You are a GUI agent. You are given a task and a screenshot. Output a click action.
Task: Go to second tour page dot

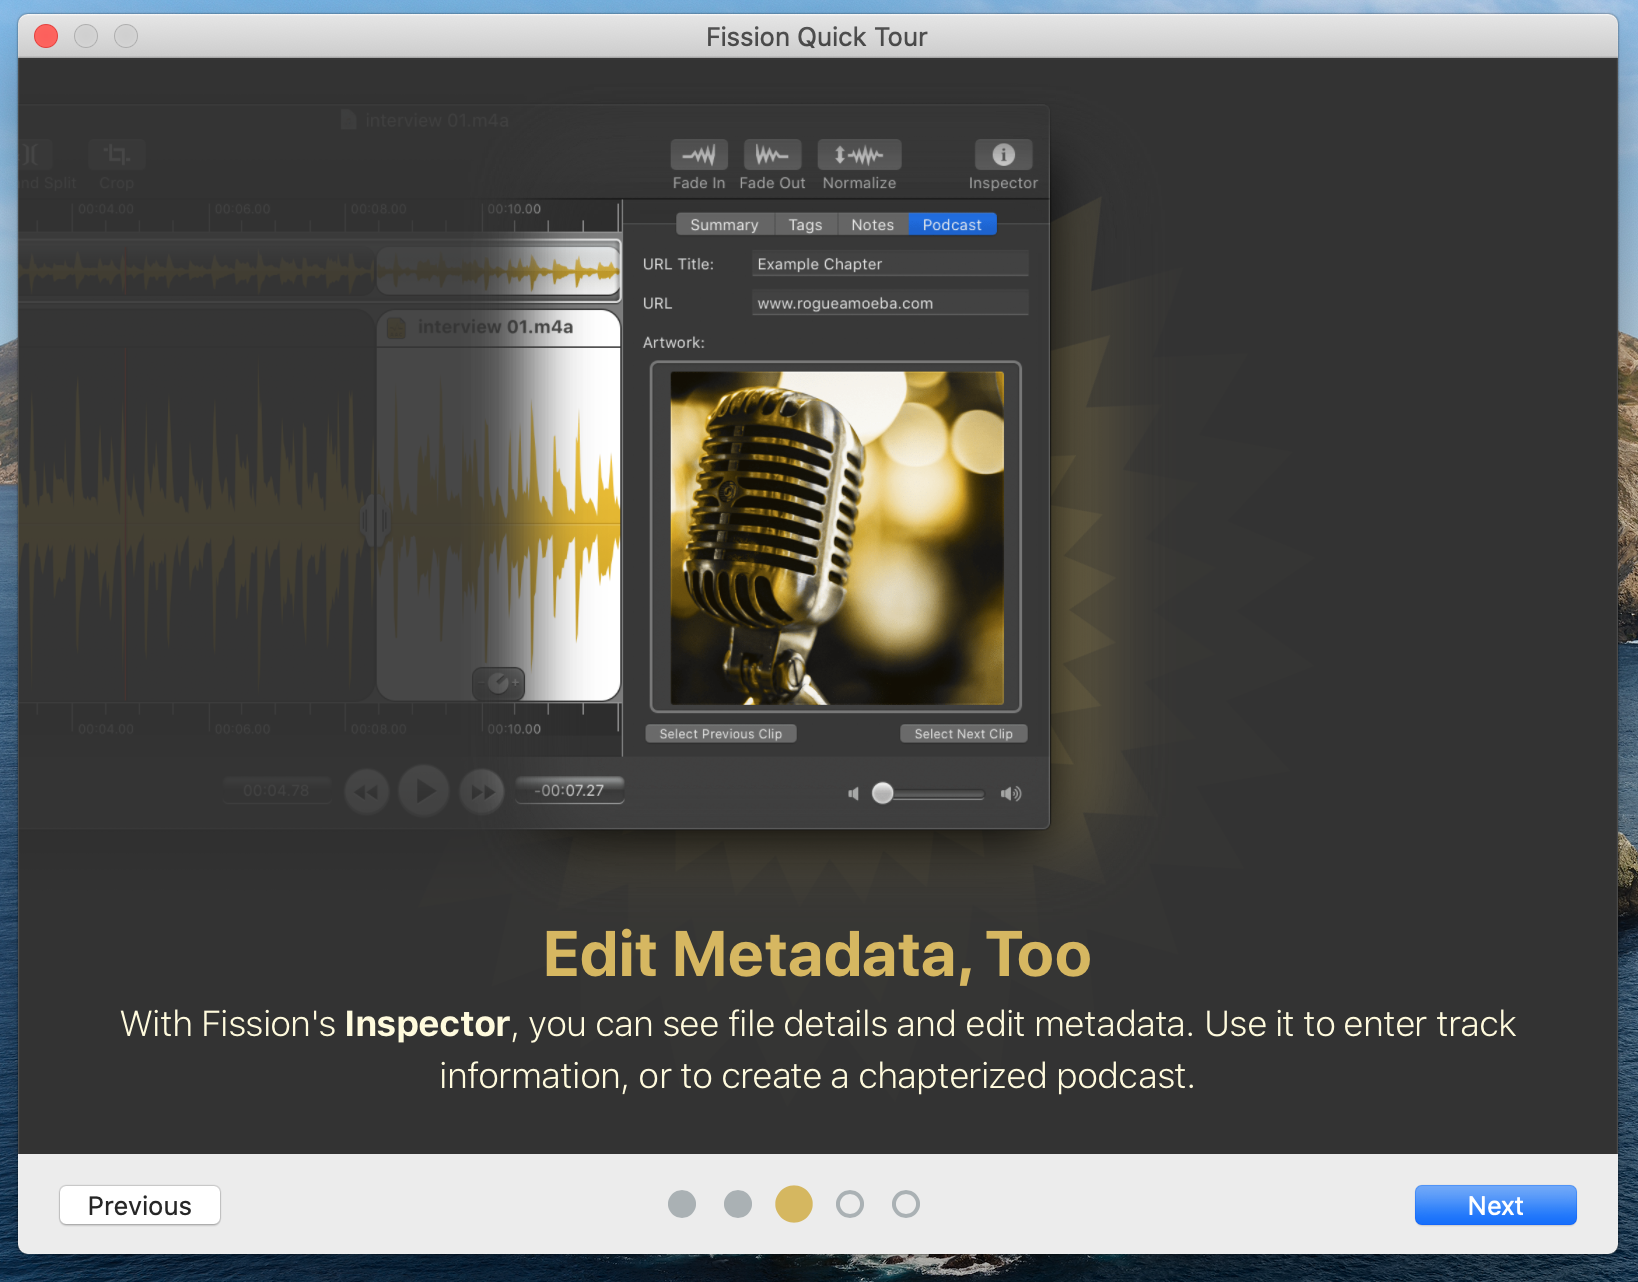point(738,1204)
